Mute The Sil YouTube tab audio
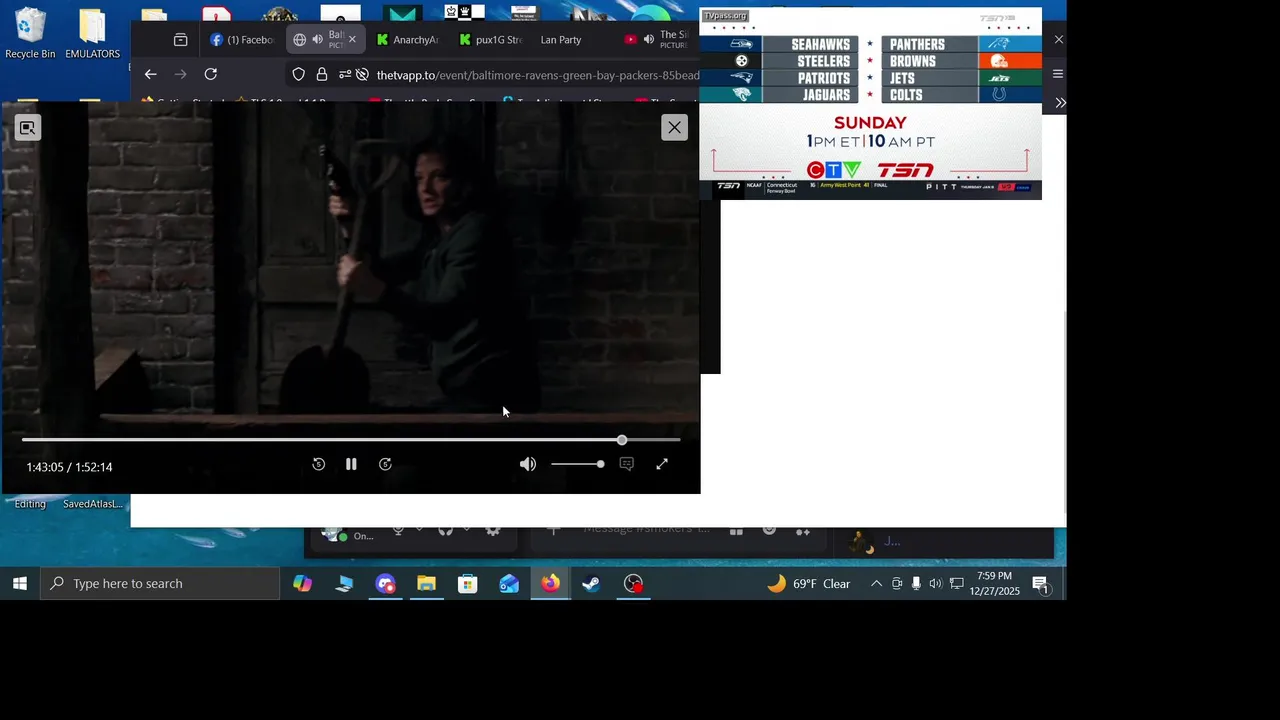The width and height of the screenshot is (1280, 720). [648, 40]
